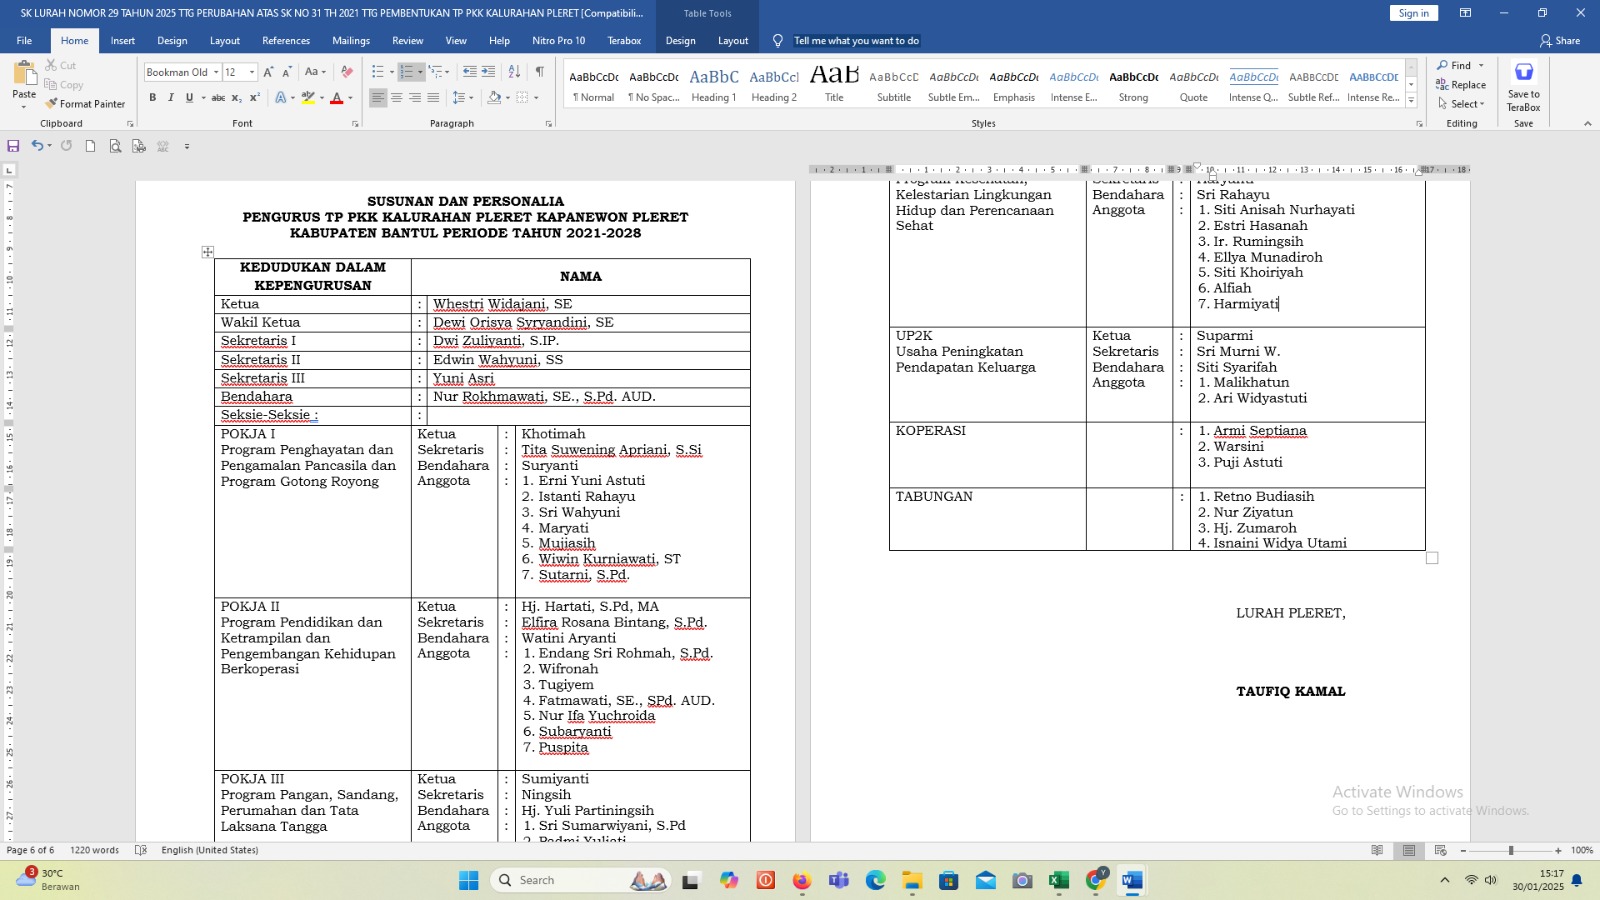Click the Increase Indent icon

point(488,72)
